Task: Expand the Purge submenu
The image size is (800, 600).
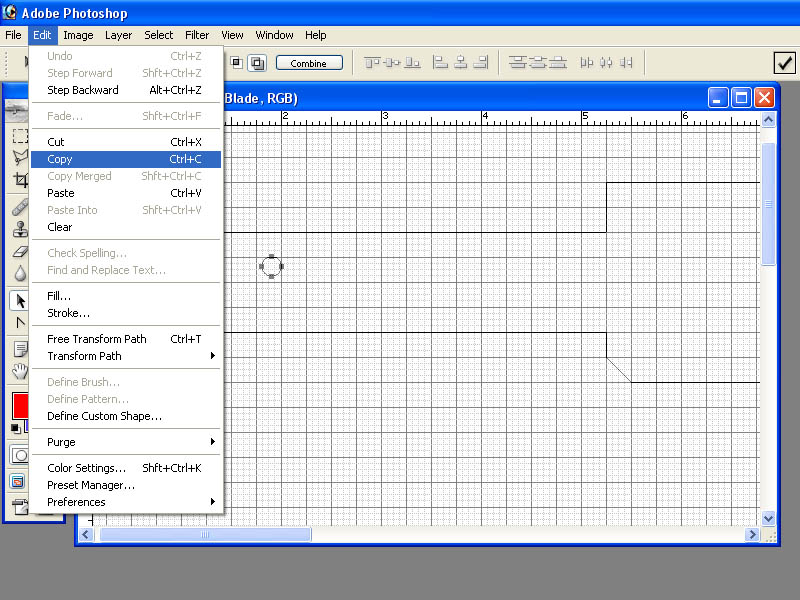Action: tap(126, 442)
